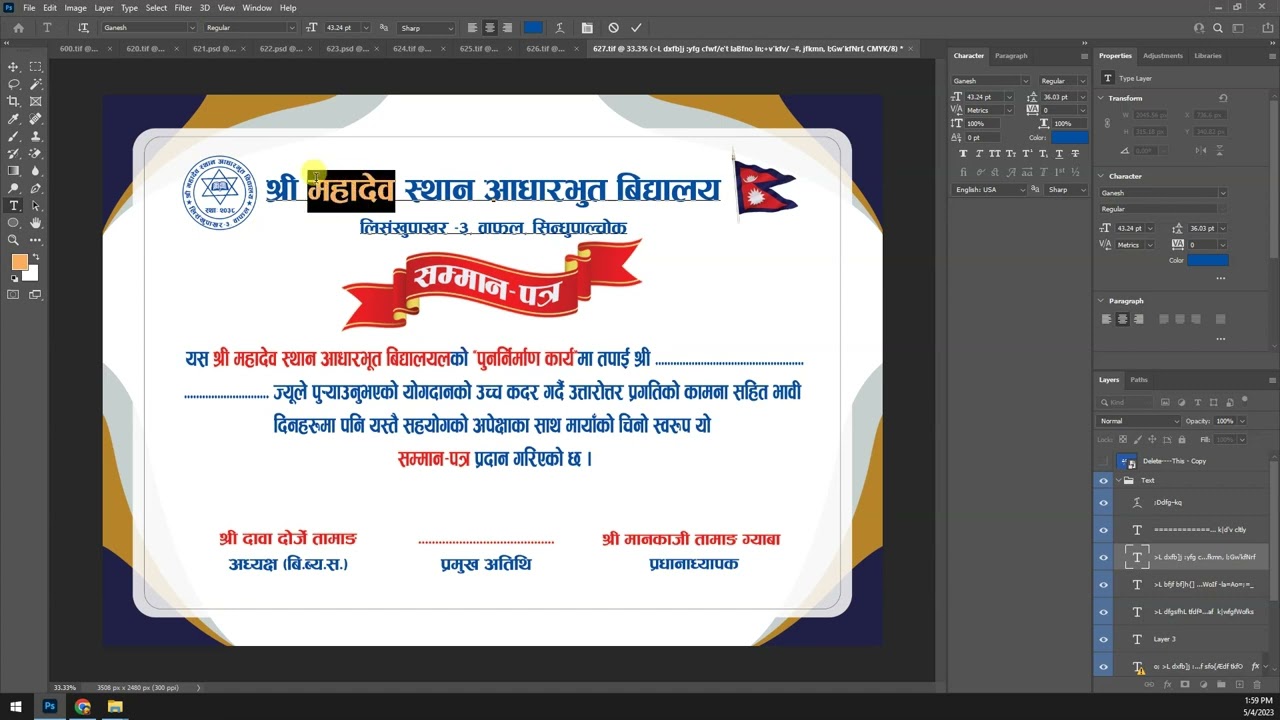Open the Windows Start menu
1280x720 pixels.
[15, 707]
